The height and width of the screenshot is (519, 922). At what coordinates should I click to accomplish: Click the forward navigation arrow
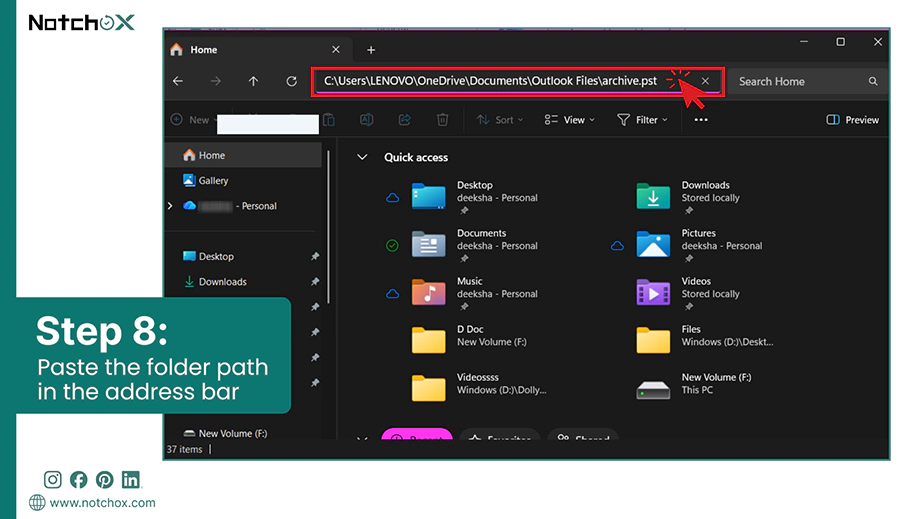(x=216, y=81)
